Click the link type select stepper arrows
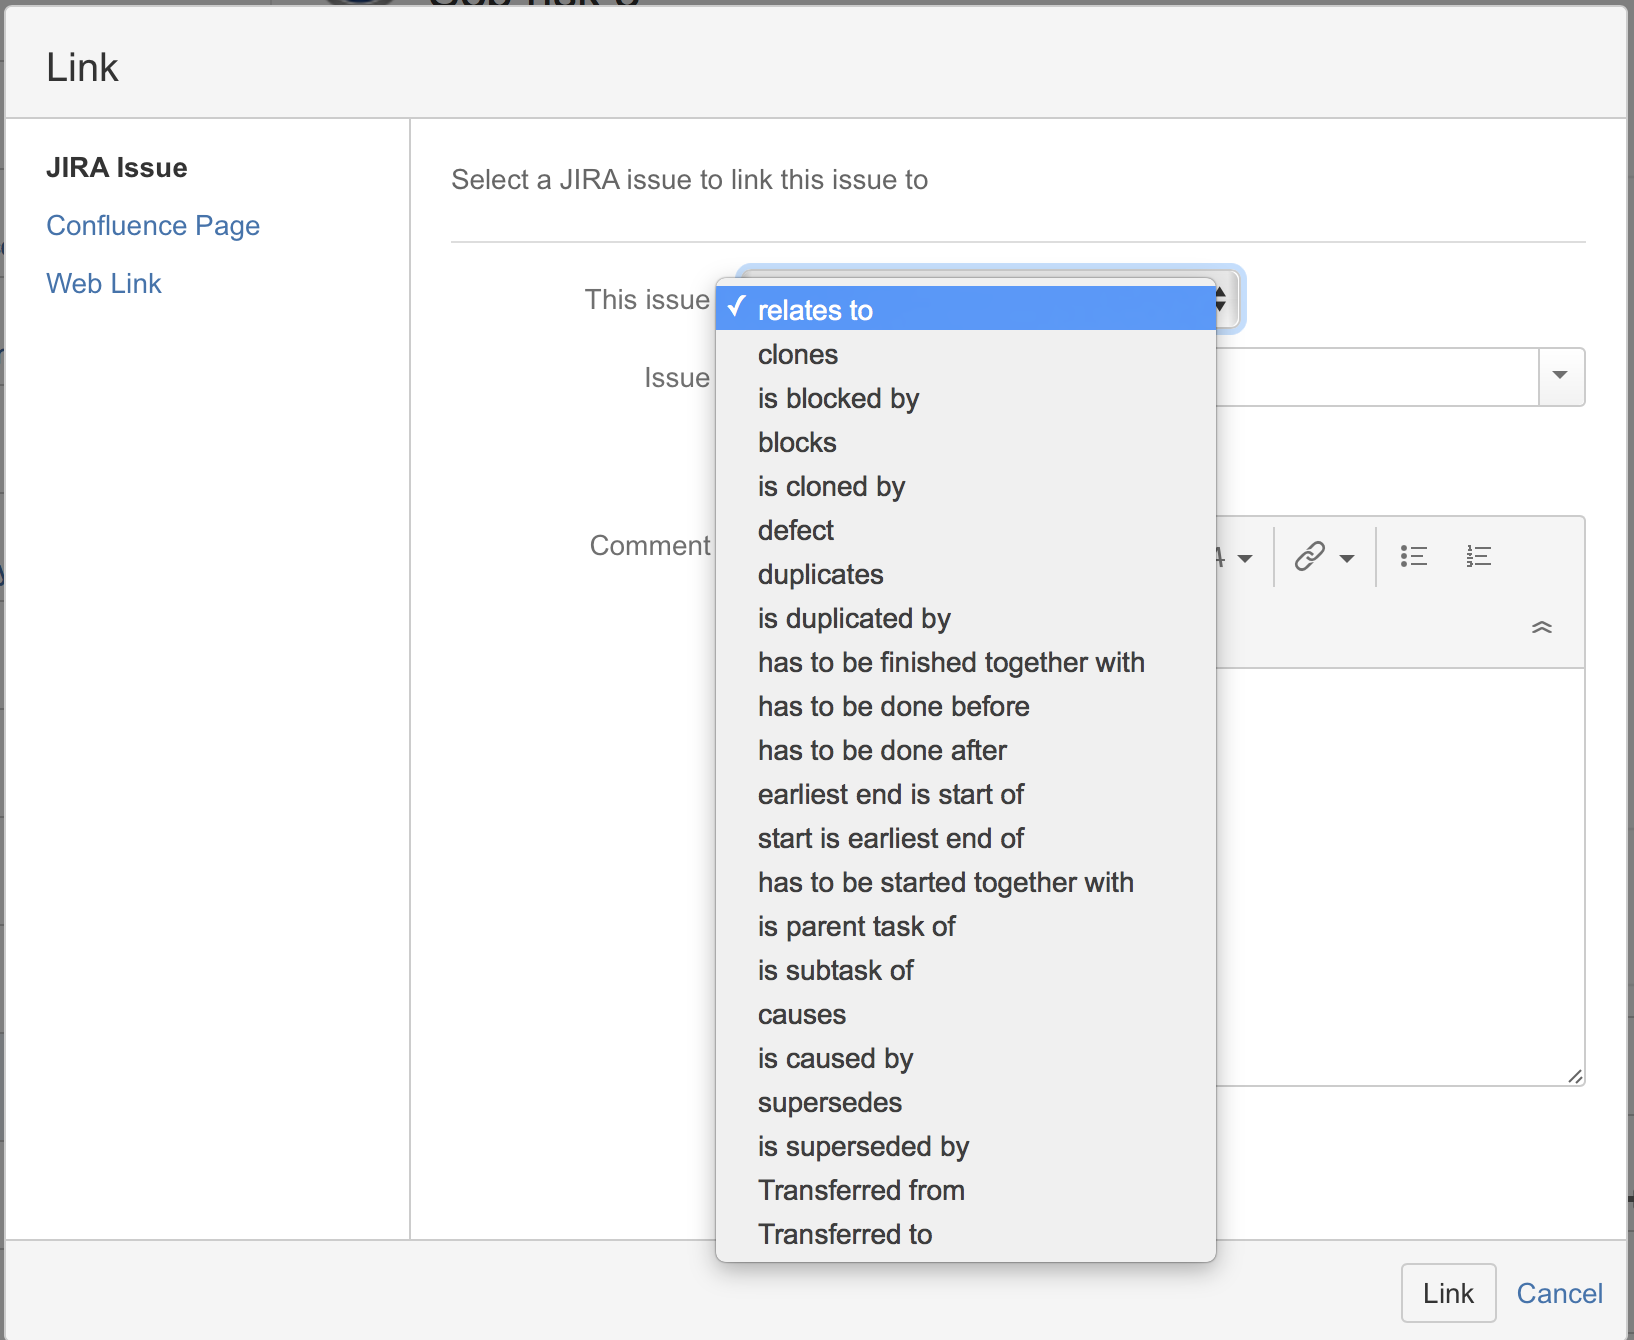Image resolution: width=1634 pixels, height=1340 pixels. [1221, 298]
